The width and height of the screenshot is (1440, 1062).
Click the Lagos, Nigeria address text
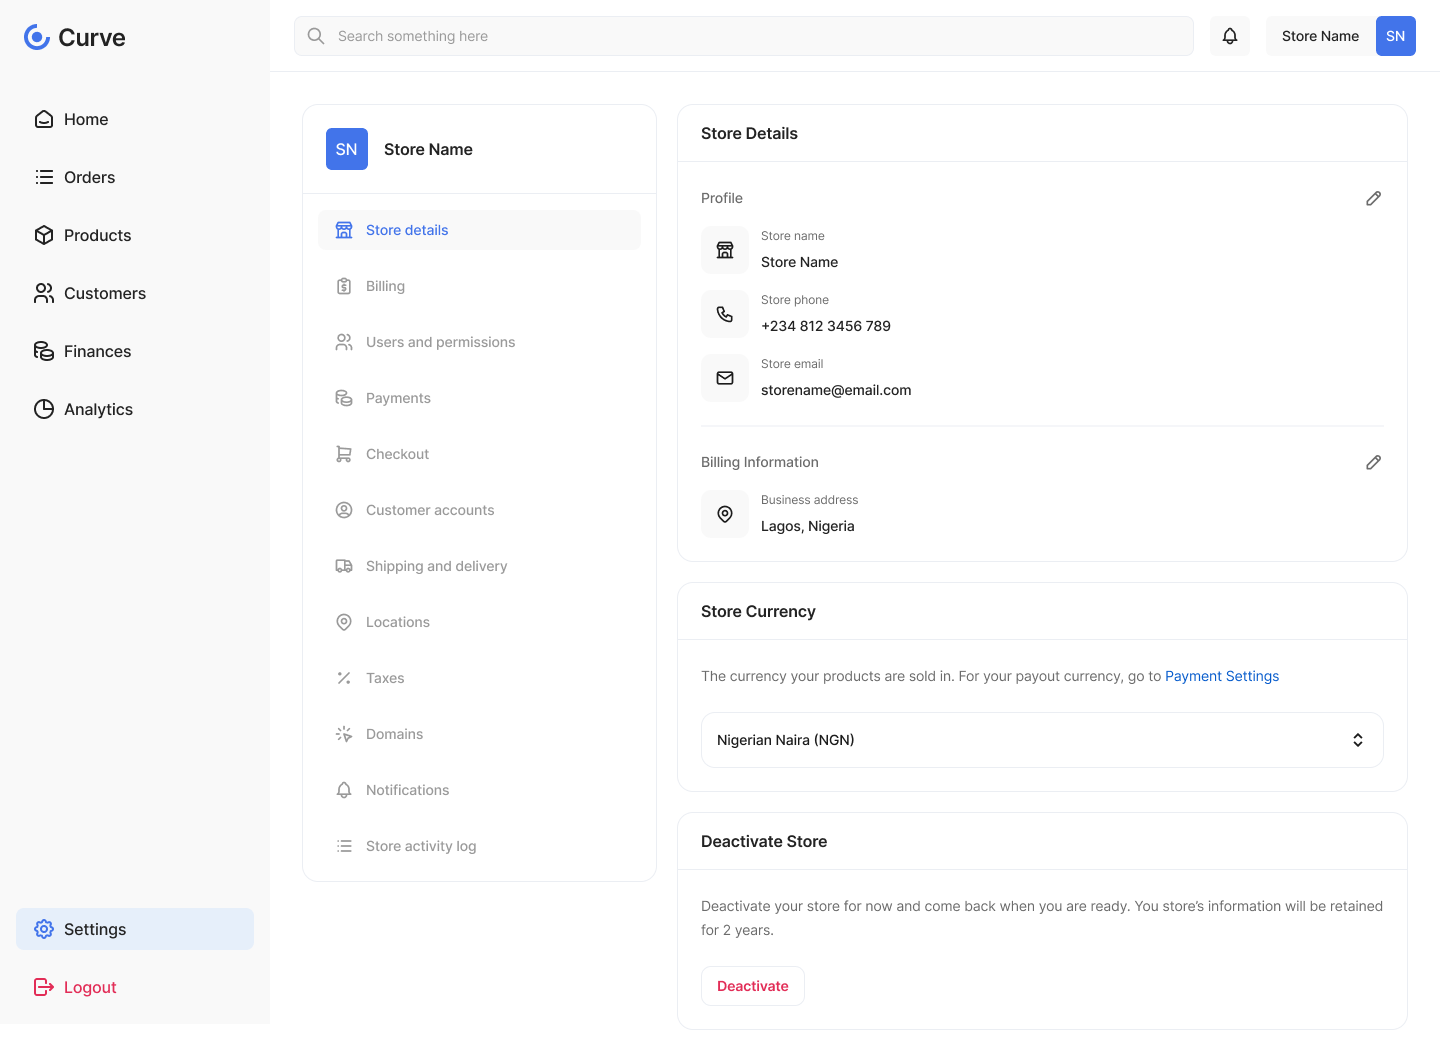coord(808,526)
